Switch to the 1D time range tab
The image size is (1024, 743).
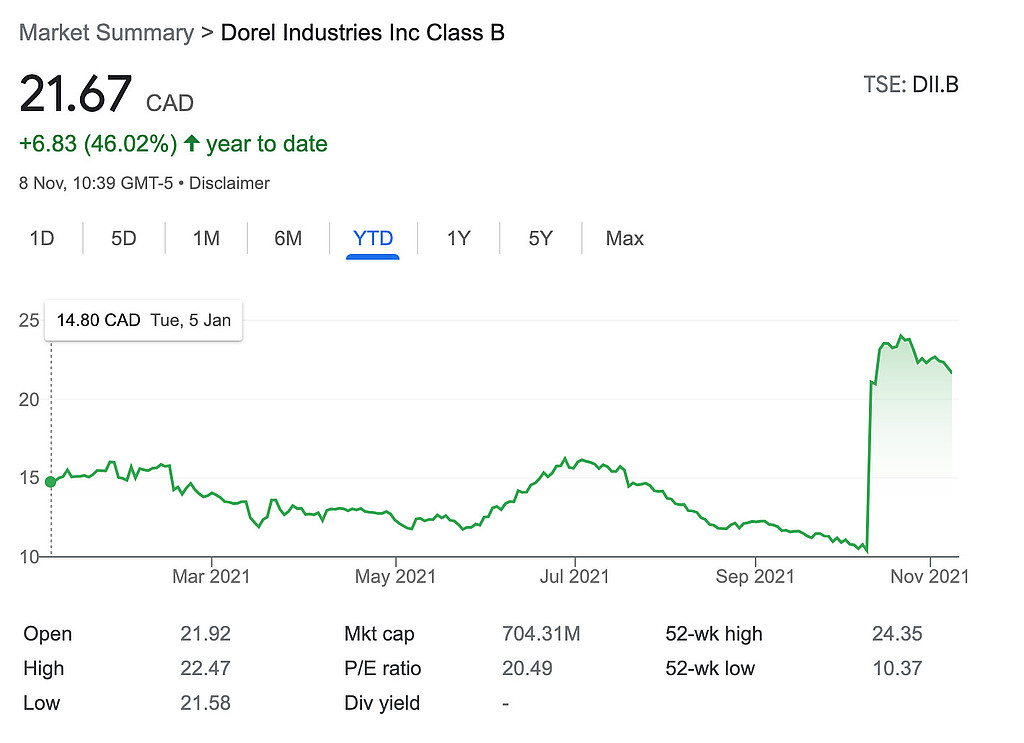coord(42,238)
